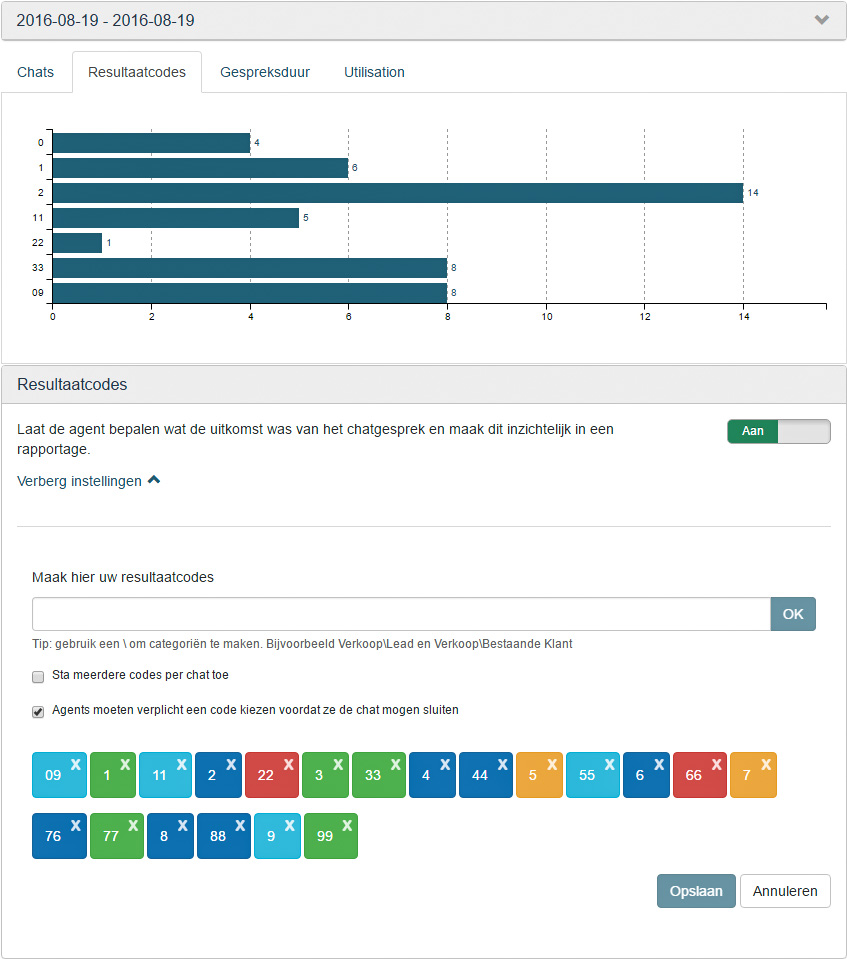
Task: Enable 'Sta meerdere codes per chat toe'
Action: tap(38, 676)
